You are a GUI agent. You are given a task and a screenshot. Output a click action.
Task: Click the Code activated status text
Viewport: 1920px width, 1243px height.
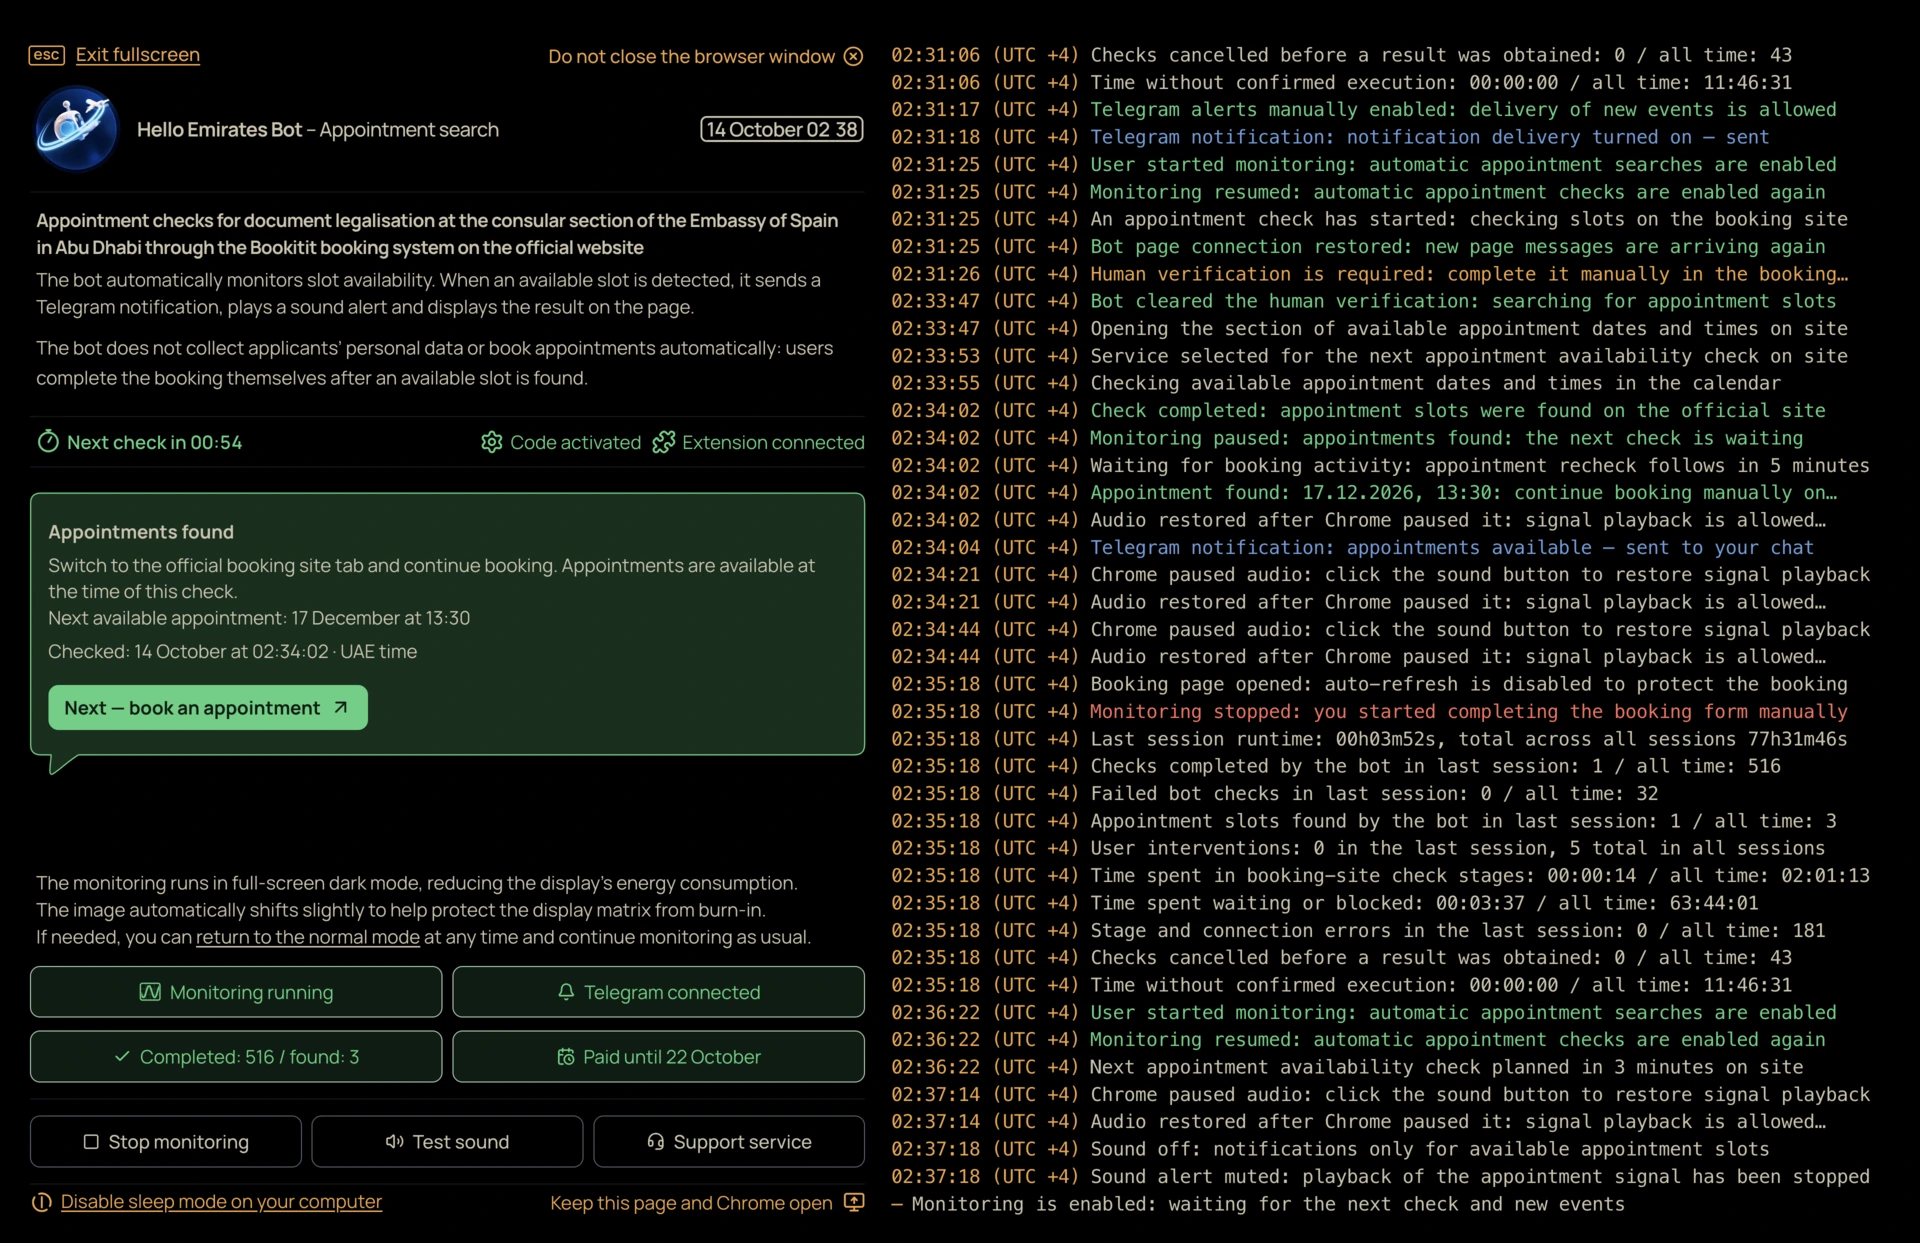(x=575, y=442)
